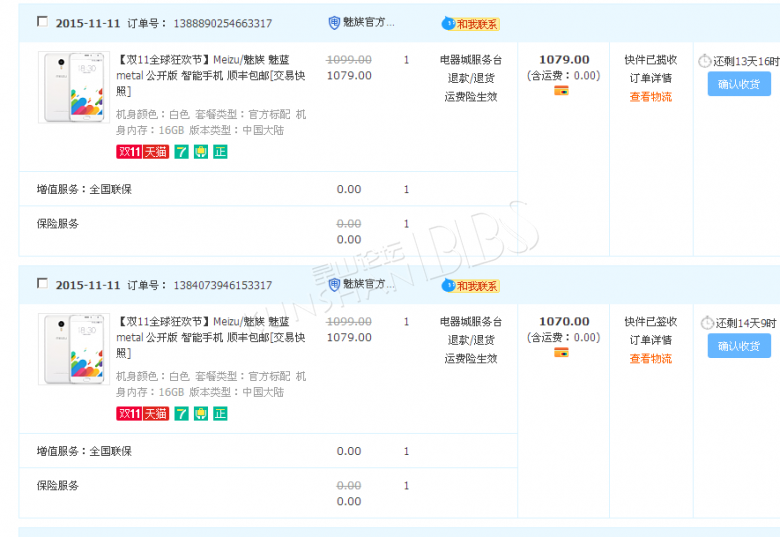The width and height of the screenshot is (780, 537).
Task: Click 双11 red badge in order 1384073946153317
Action: pos(129,414)
